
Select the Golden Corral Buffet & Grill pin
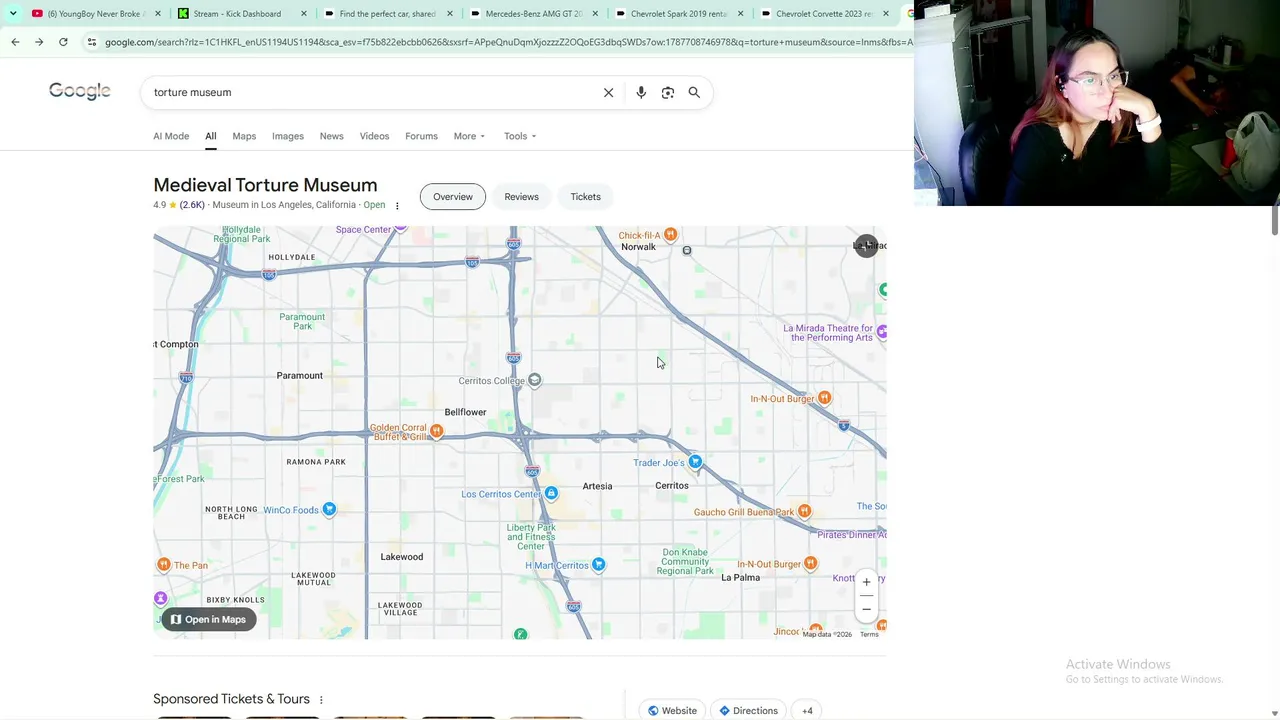(436, 432)
